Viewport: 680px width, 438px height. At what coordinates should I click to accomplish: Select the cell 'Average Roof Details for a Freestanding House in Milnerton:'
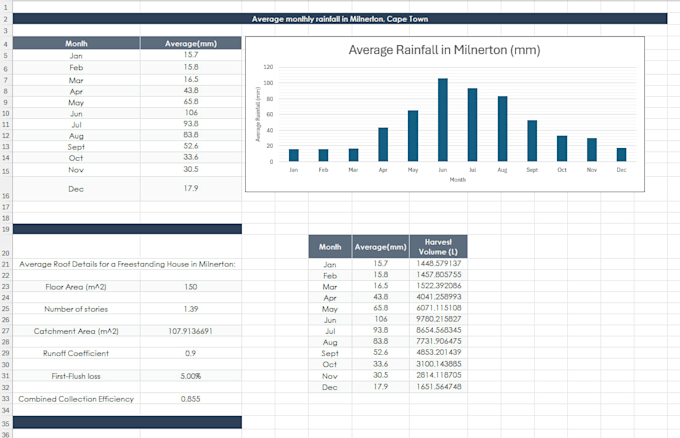127,264
